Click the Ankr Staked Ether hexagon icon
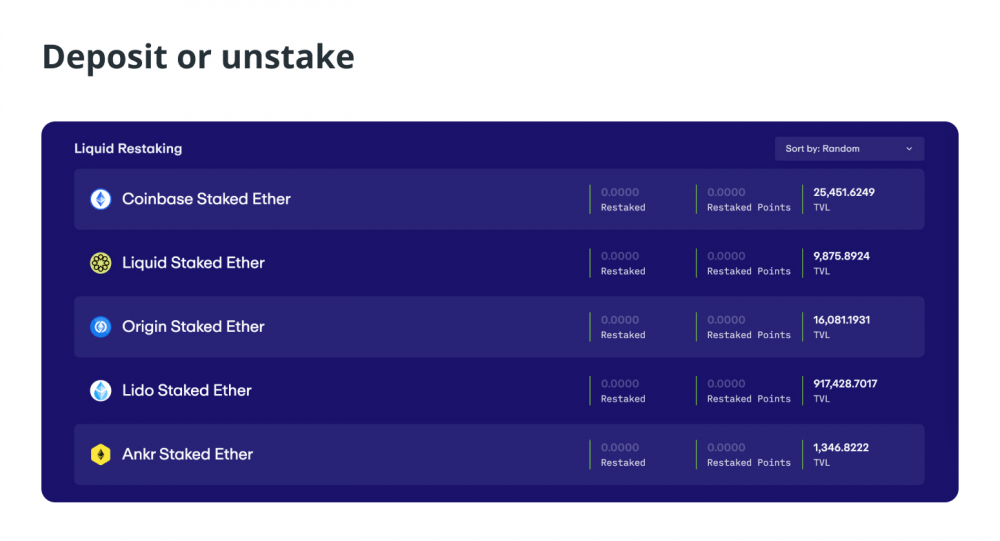 click(100, 454)
